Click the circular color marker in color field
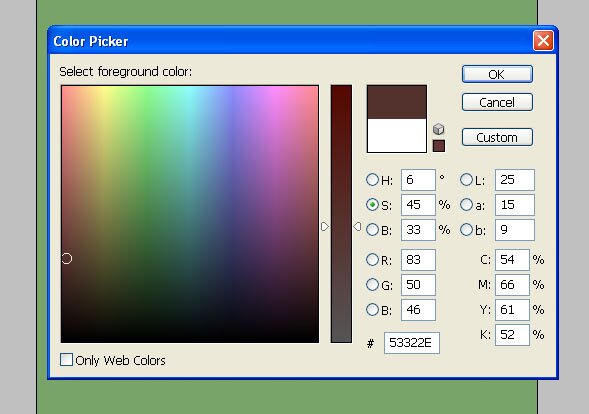Image resolution: width=589 pixels, height=414 pixels. [x=67, y=258]
